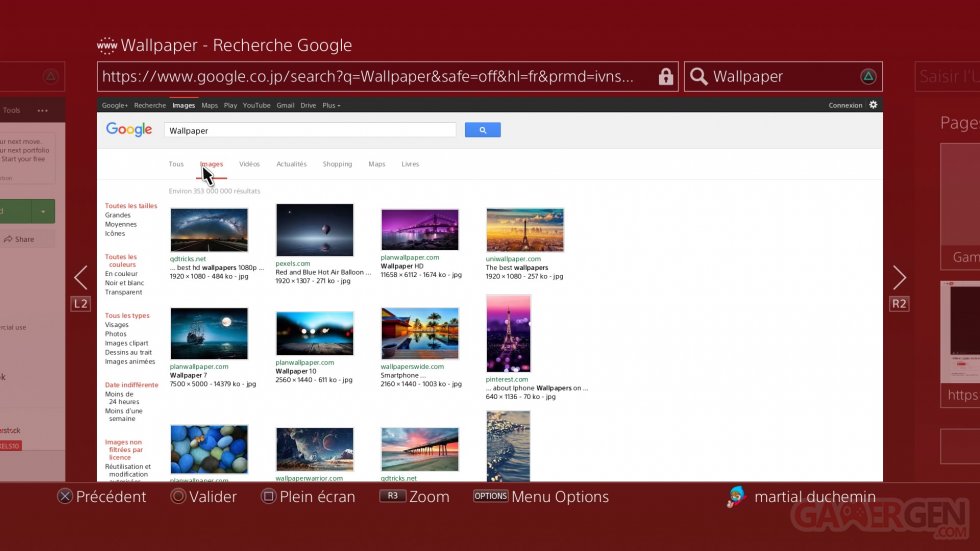Filter by Images clipart type
The width and height of the screenshot is (980, 551).
pos(127,343)
